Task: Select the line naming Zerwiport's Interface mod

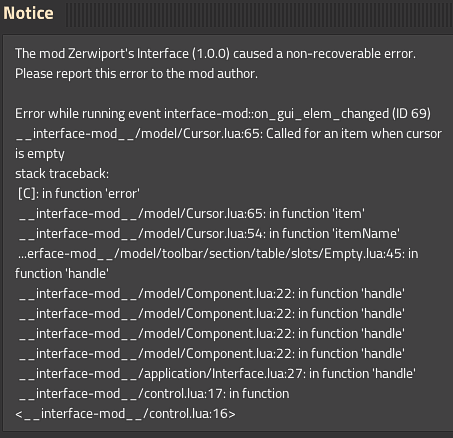Action: pyautogui.click(x=215, y=54)
